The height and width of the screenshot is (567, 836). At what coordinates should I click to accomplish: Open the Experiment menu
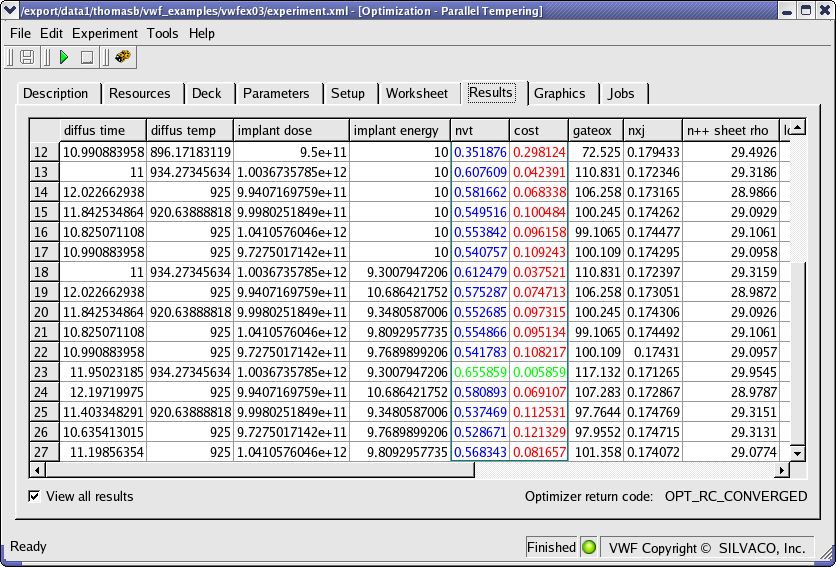click(x=104, y=33)
